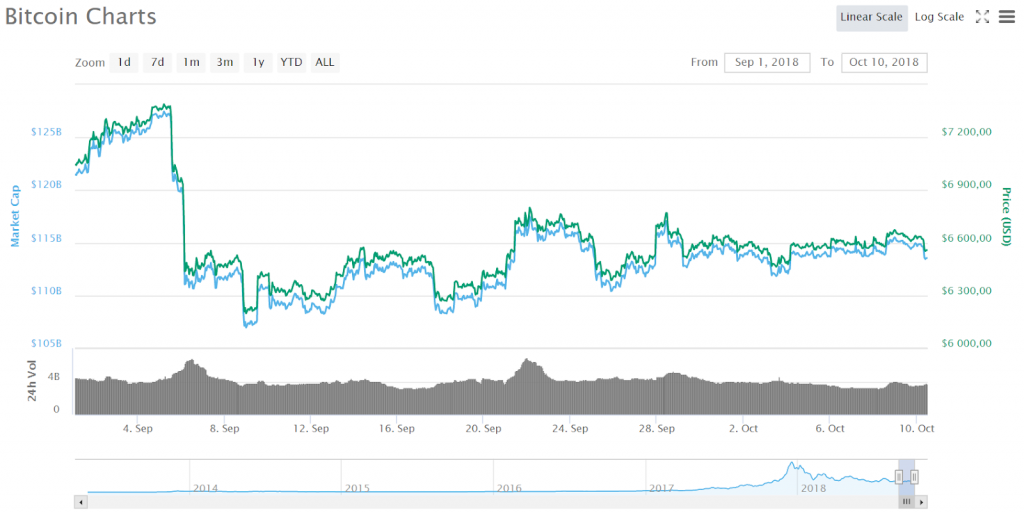Viewport: 1024px width, 513px height.
Task: Switch to Log Scale
Action: click(x=939, y=17)
